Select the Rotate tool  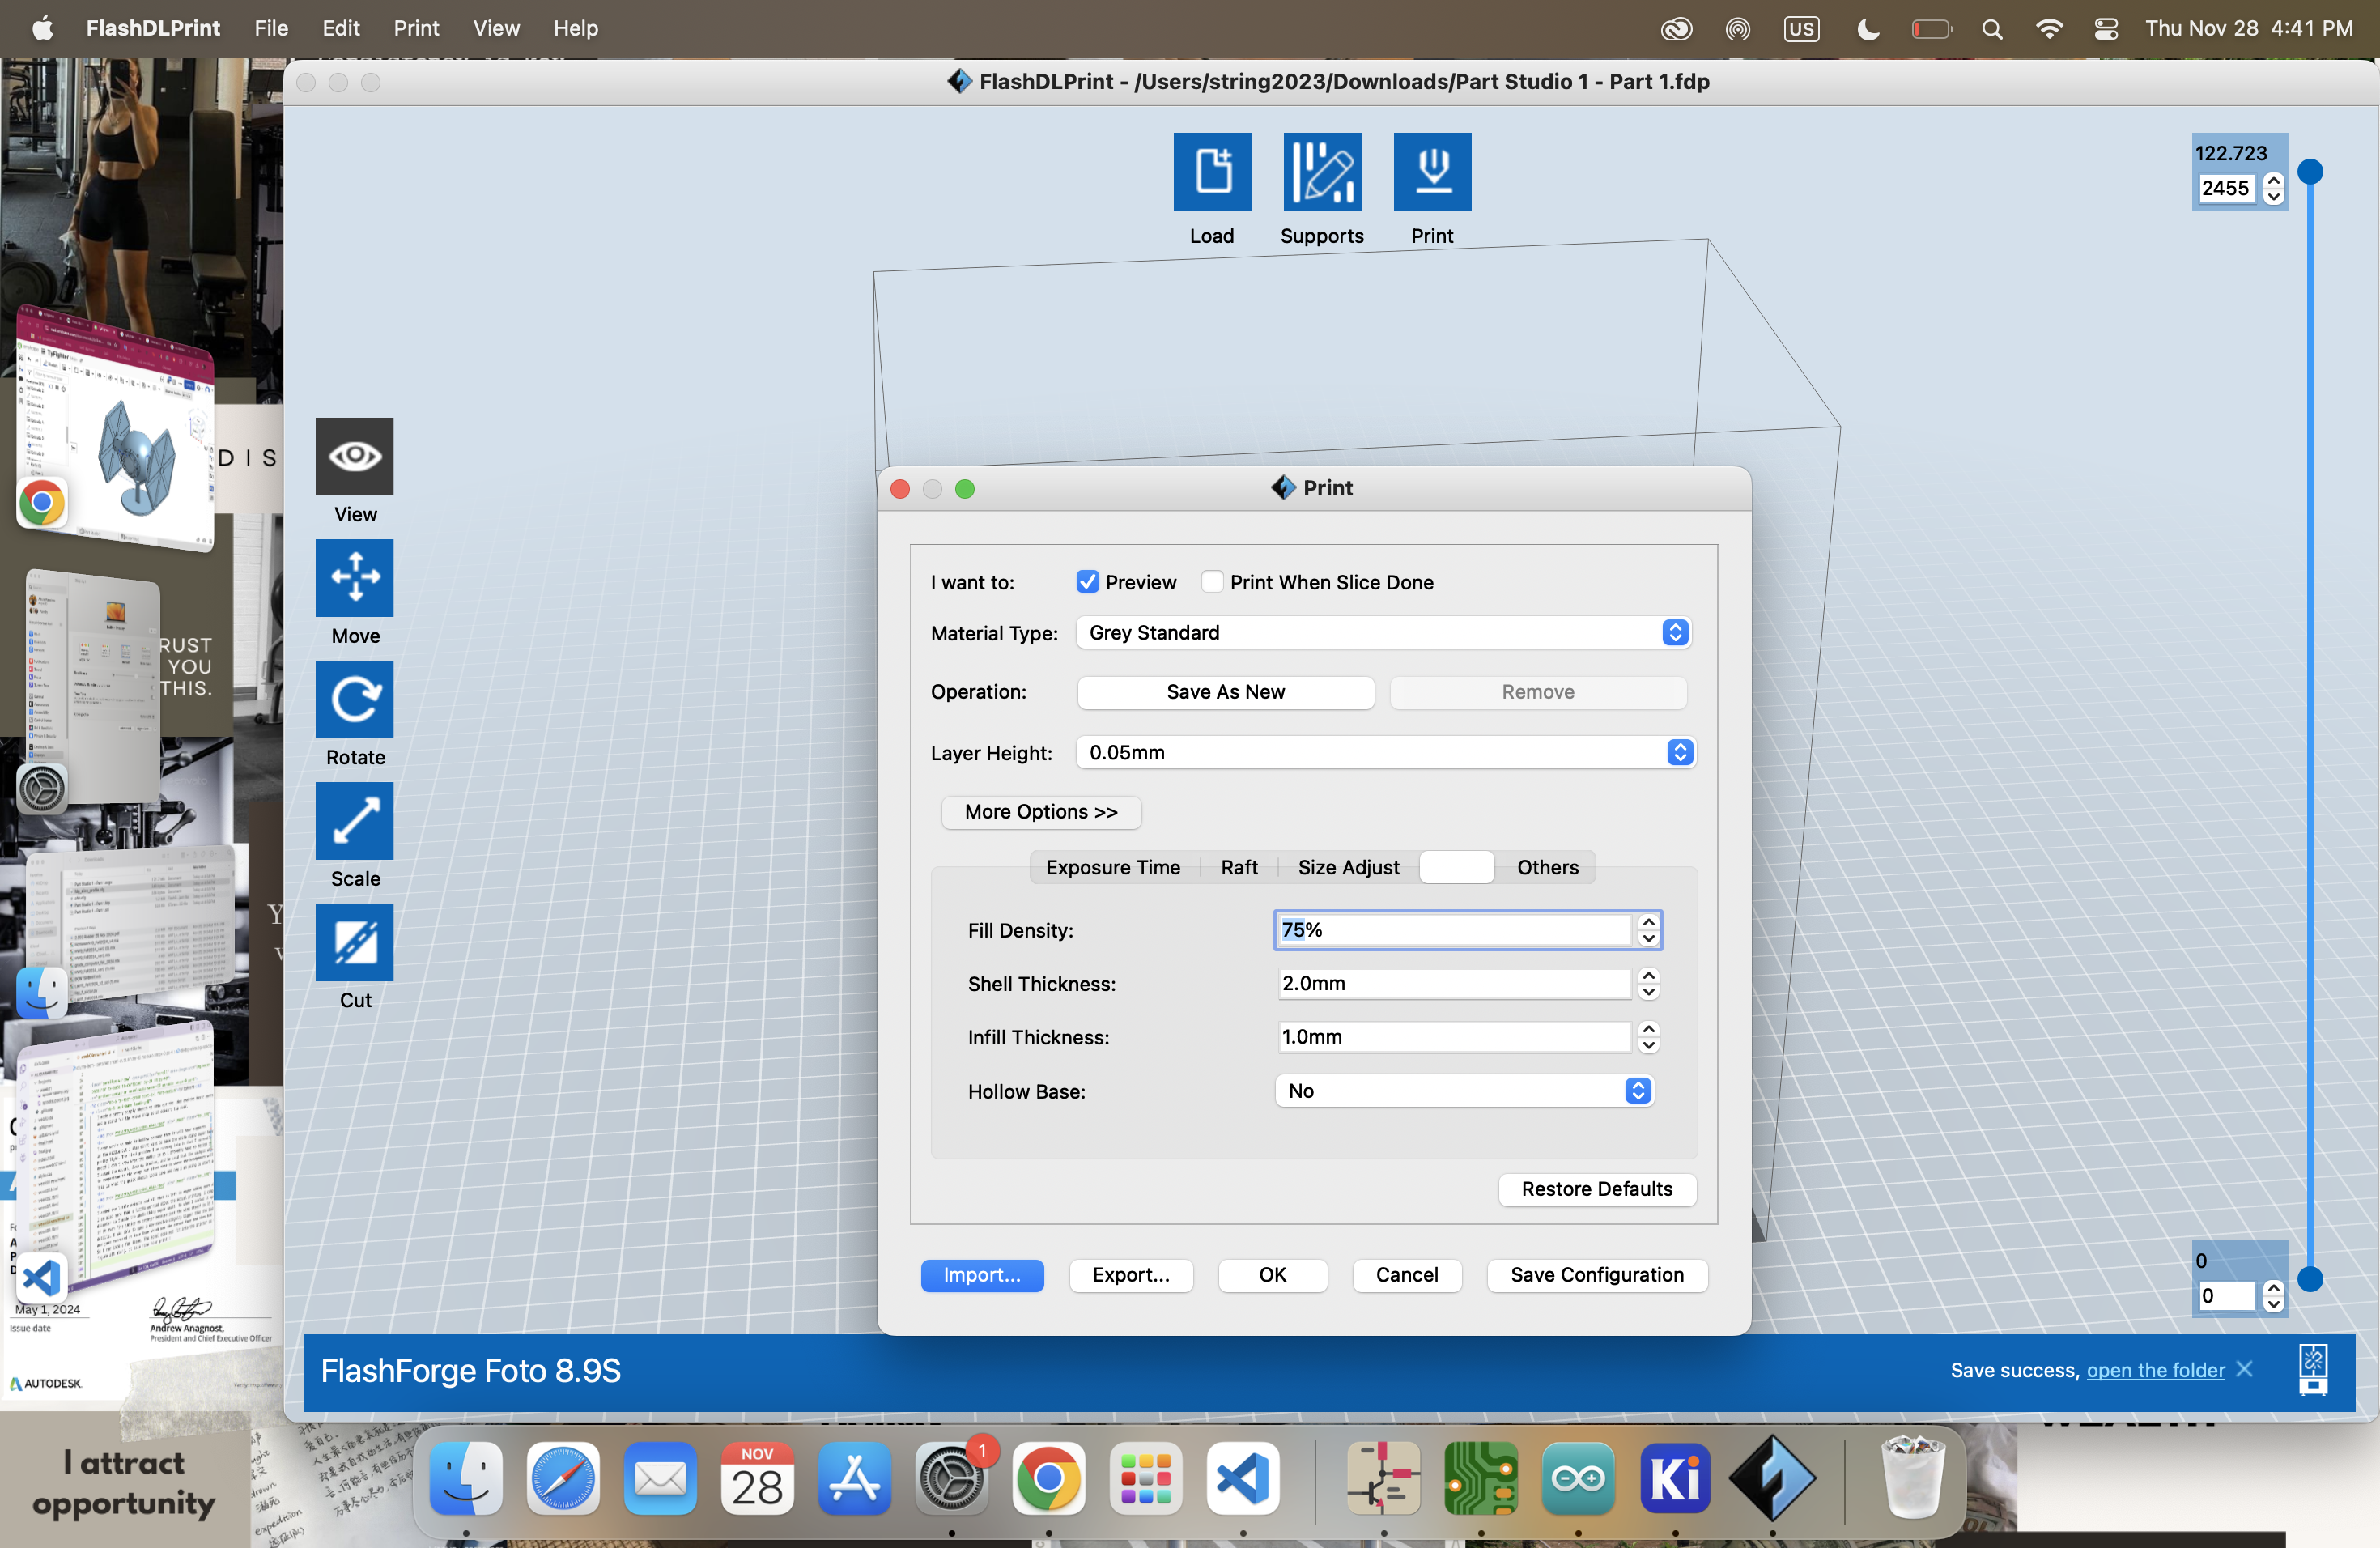click(354, 699)
